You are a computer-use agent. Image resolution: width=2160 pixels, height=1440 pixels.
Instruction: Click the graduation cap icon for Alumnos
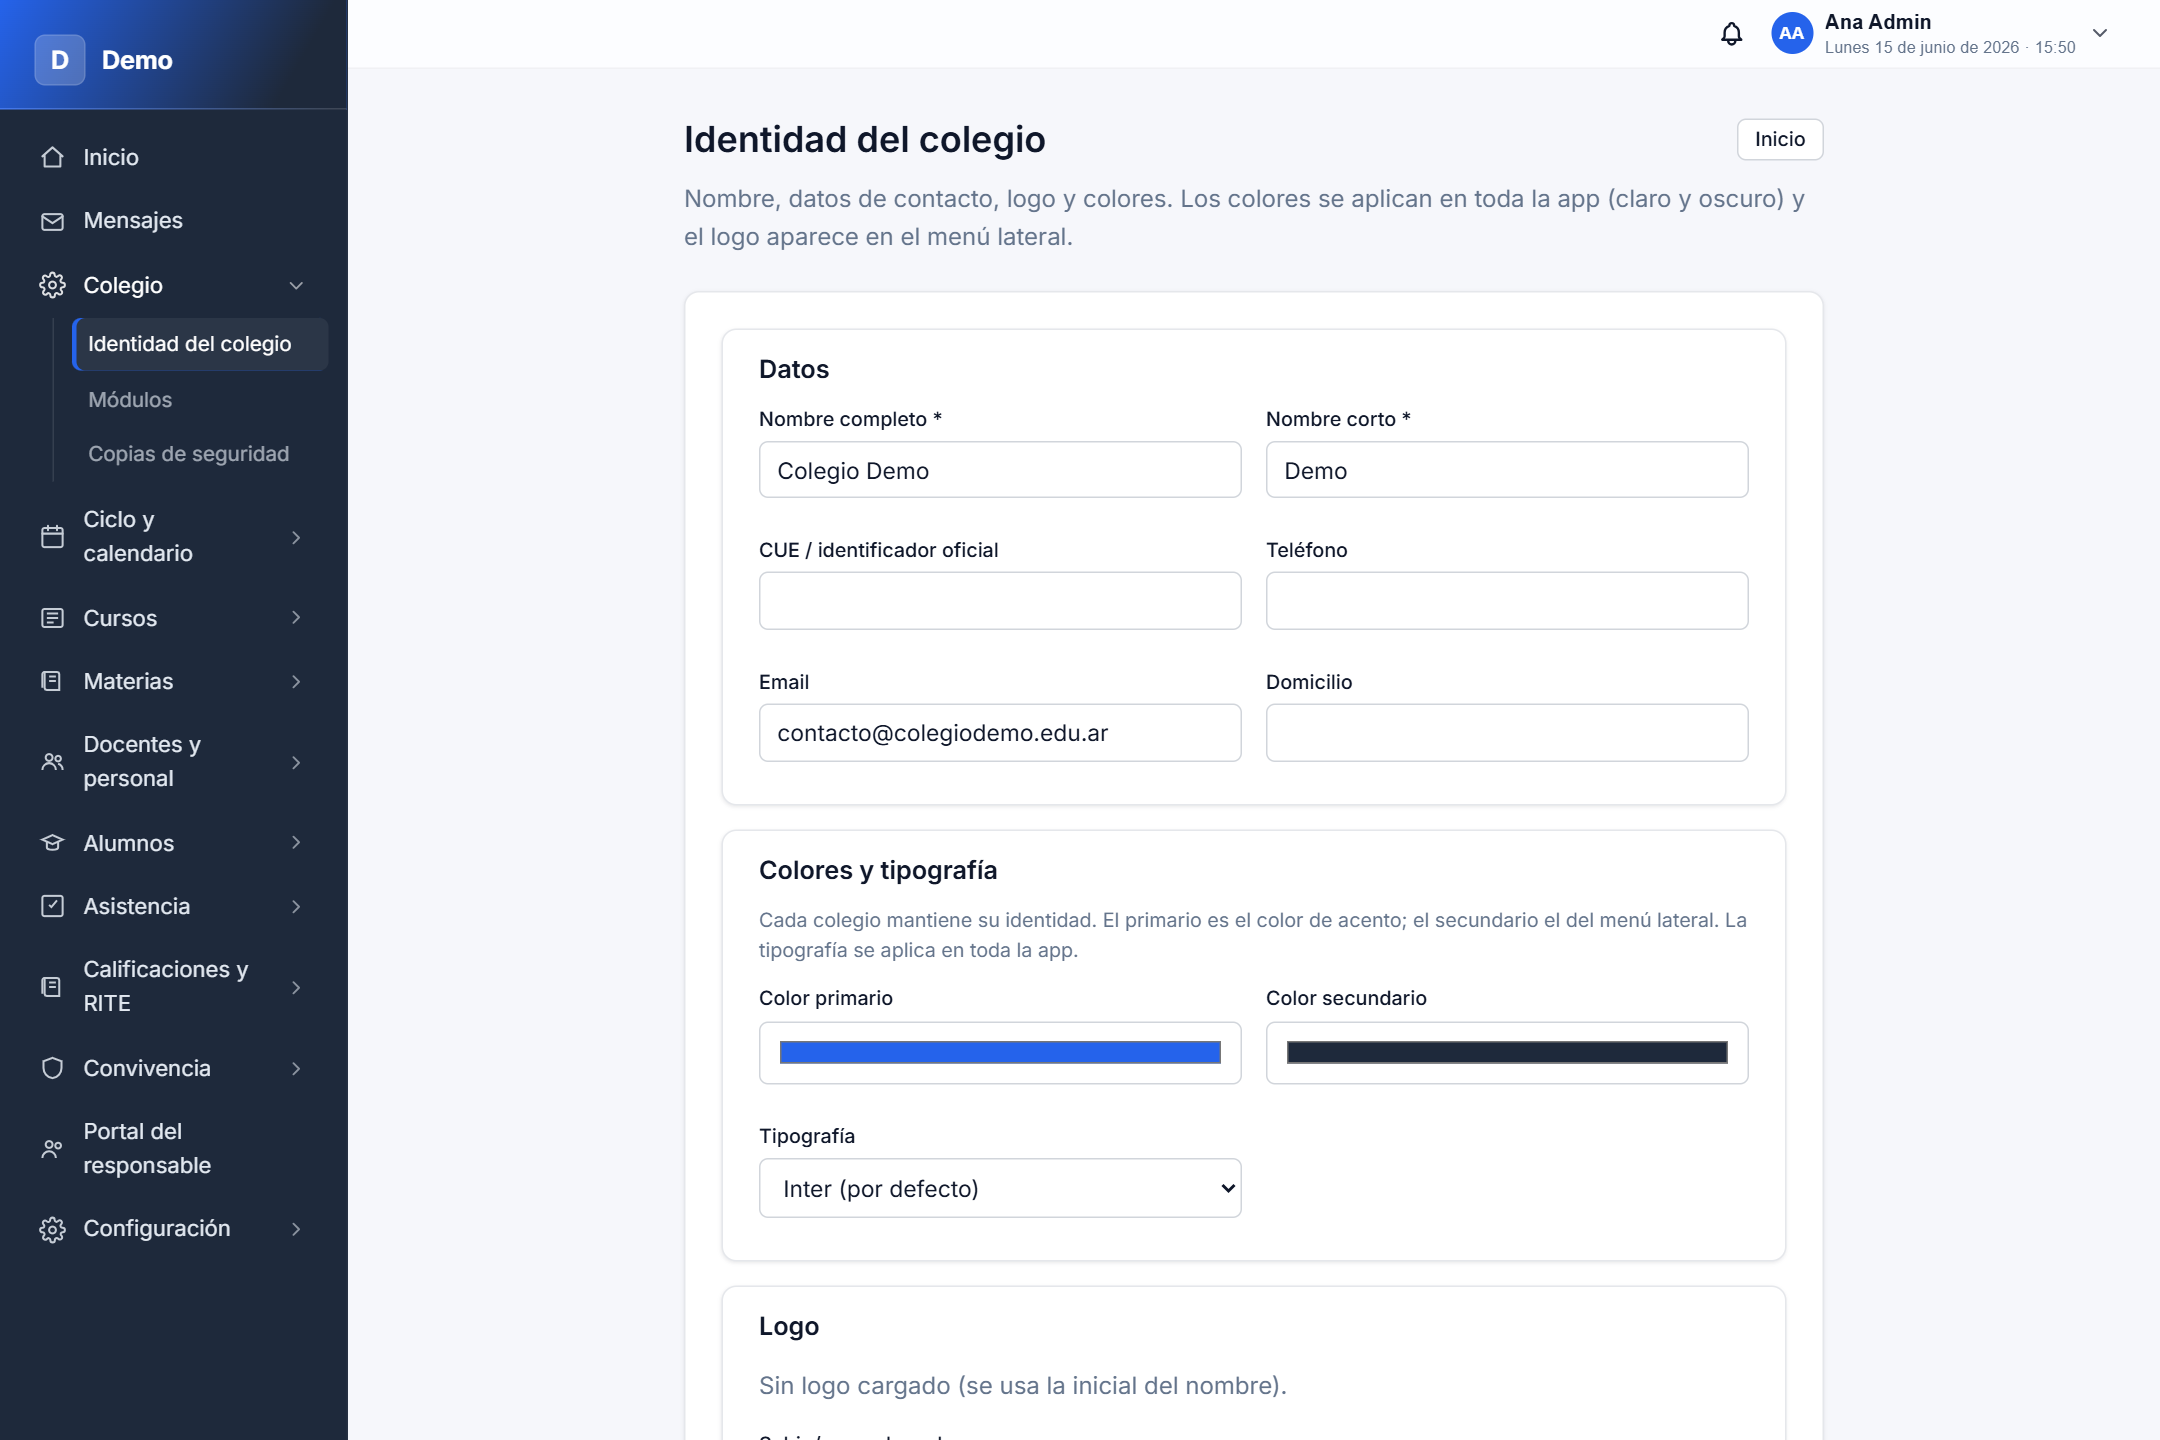52,843
